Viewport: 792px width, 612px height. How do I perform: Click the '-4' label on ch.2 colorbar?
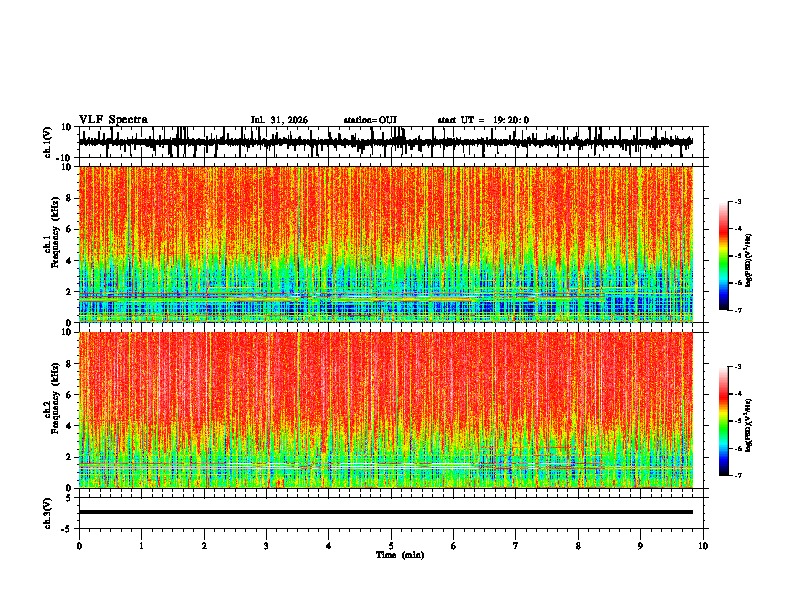point(737,394)
